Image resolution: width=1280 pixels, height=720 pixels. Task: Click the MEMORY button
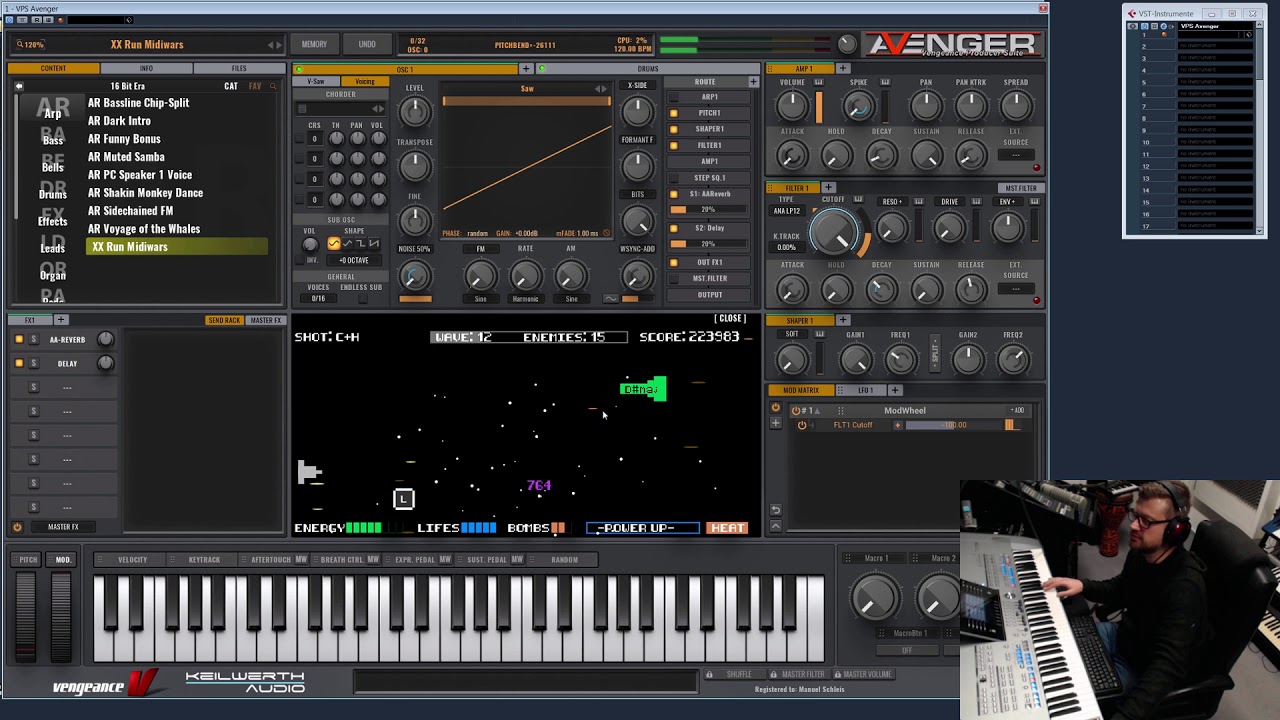coord(314,44)
